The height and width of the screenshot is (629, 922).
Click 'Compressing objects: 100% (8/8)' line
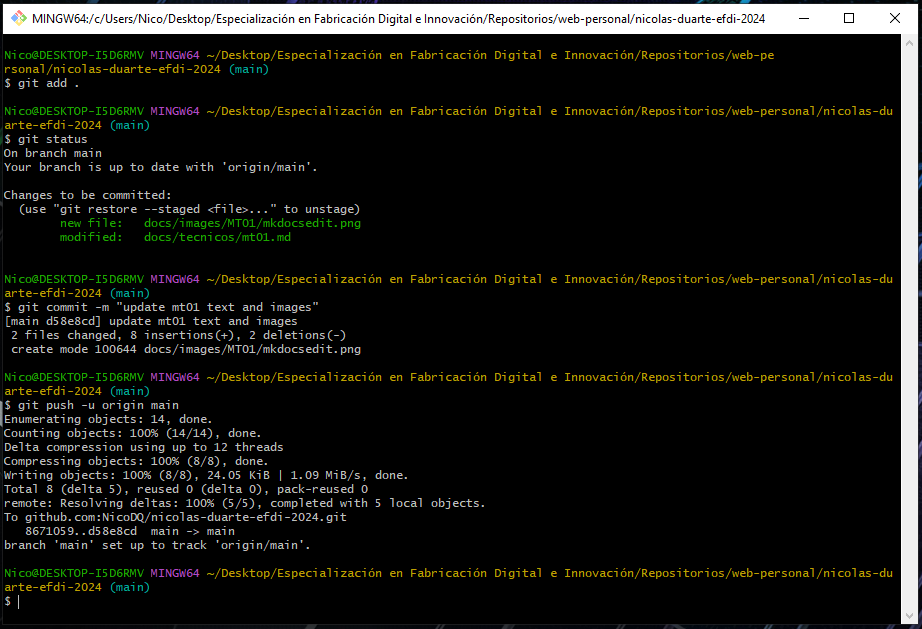point(136,462)
